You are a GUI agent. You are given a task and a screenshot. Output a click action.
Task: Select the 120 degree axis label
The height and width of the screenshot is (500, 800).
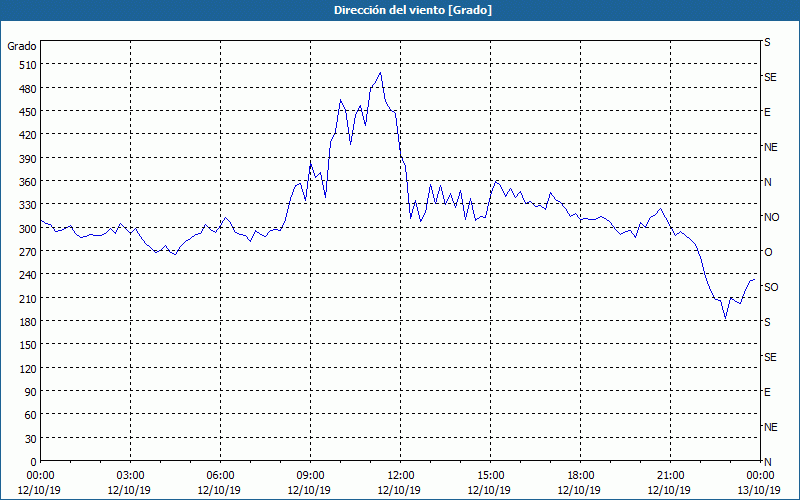pyautogui.click(x=28, y=369)
